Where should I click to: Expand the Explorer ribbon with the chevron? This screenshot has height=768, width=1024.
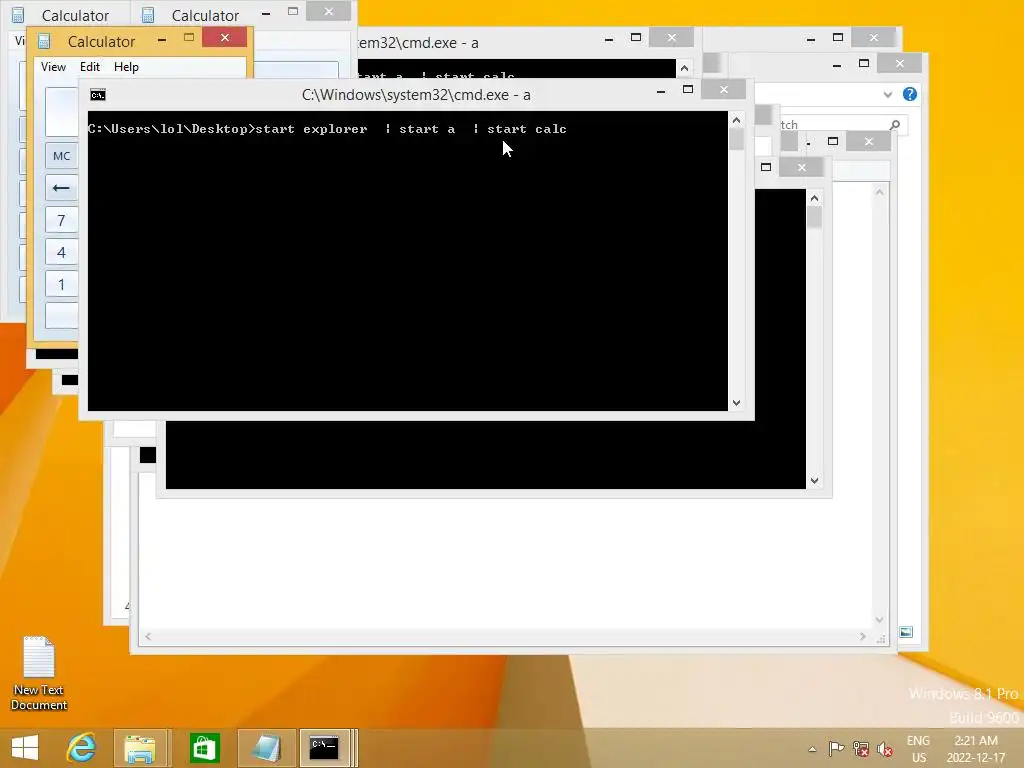pyautogui.click(x=888, y=95)
